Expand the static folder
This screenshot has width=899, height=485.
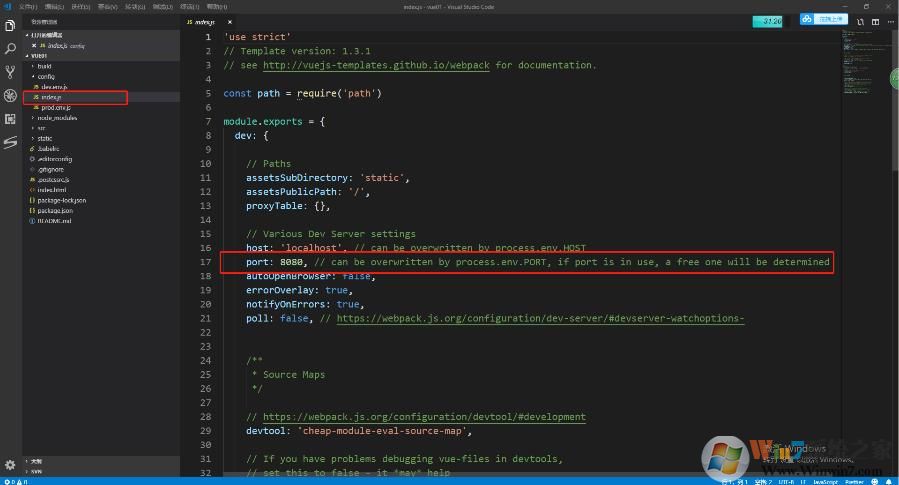point(45,138)
